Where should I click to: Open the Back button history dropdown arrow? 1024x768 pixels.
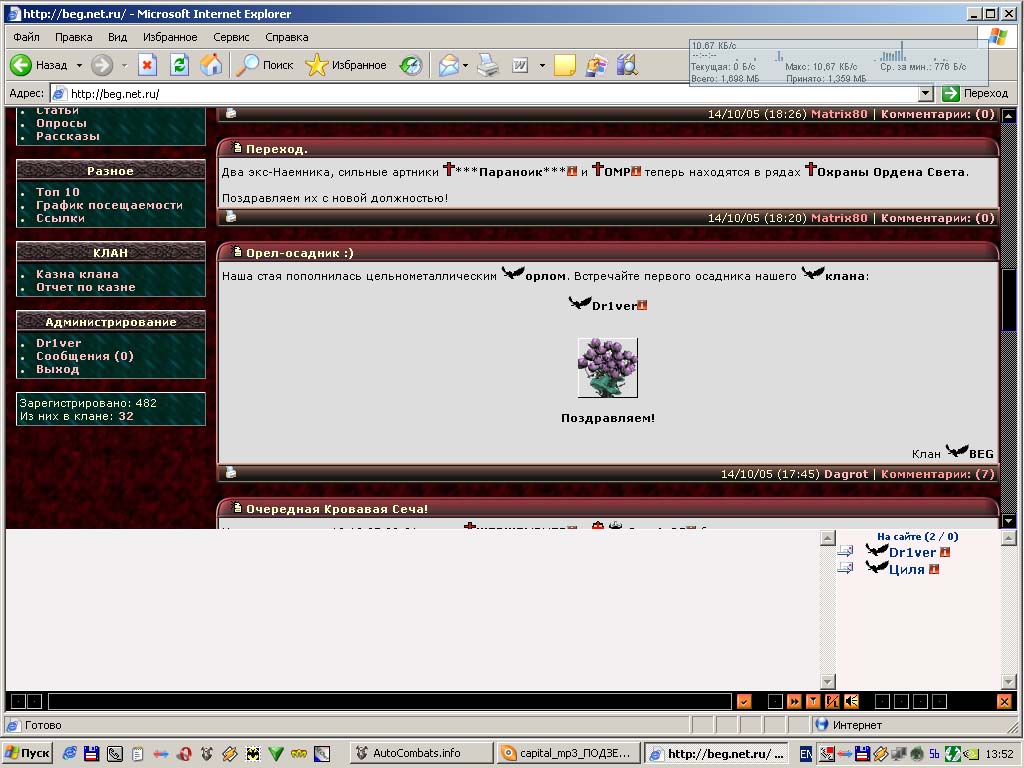pos(79,65)
